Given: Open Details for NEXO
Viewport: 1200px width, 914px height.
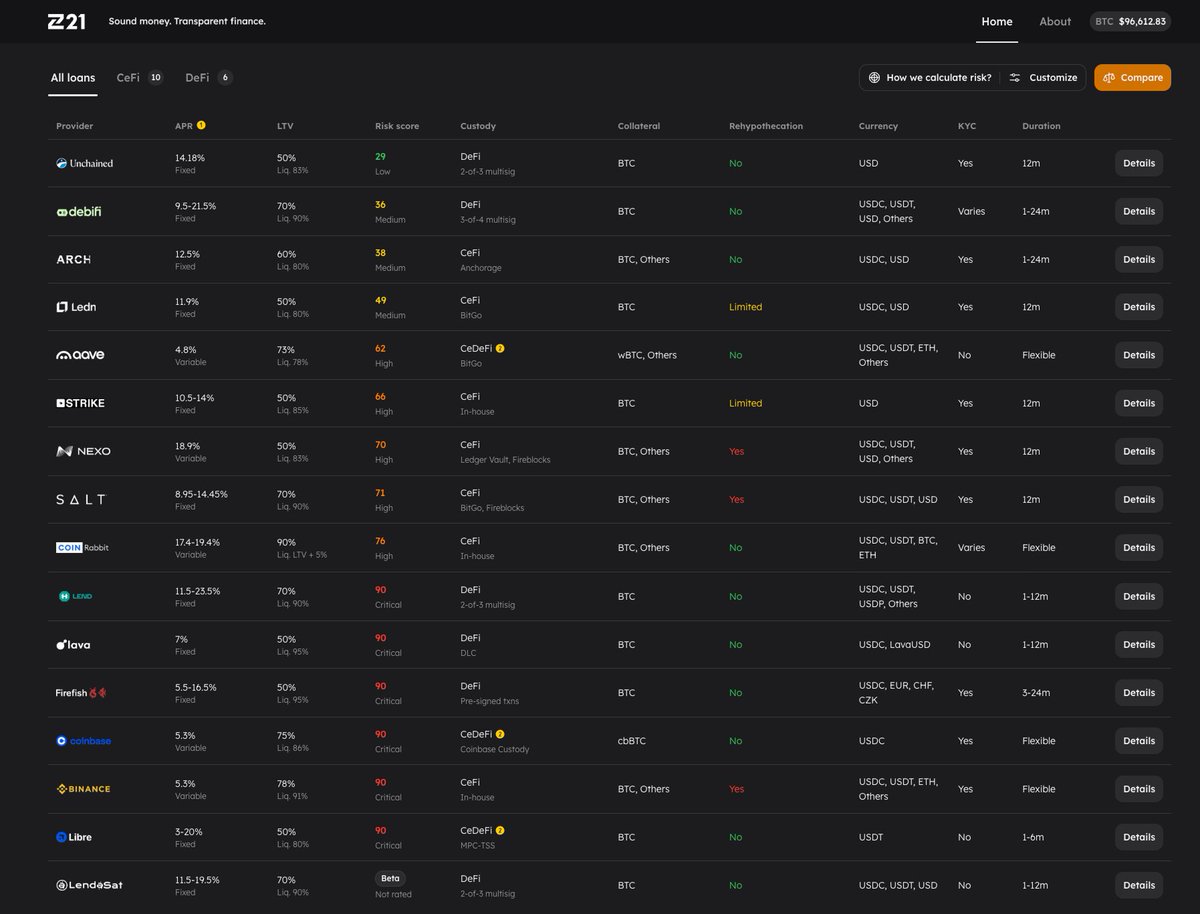Looking at the screenshot, I should pyautogui.click(x=1139, y=451).
